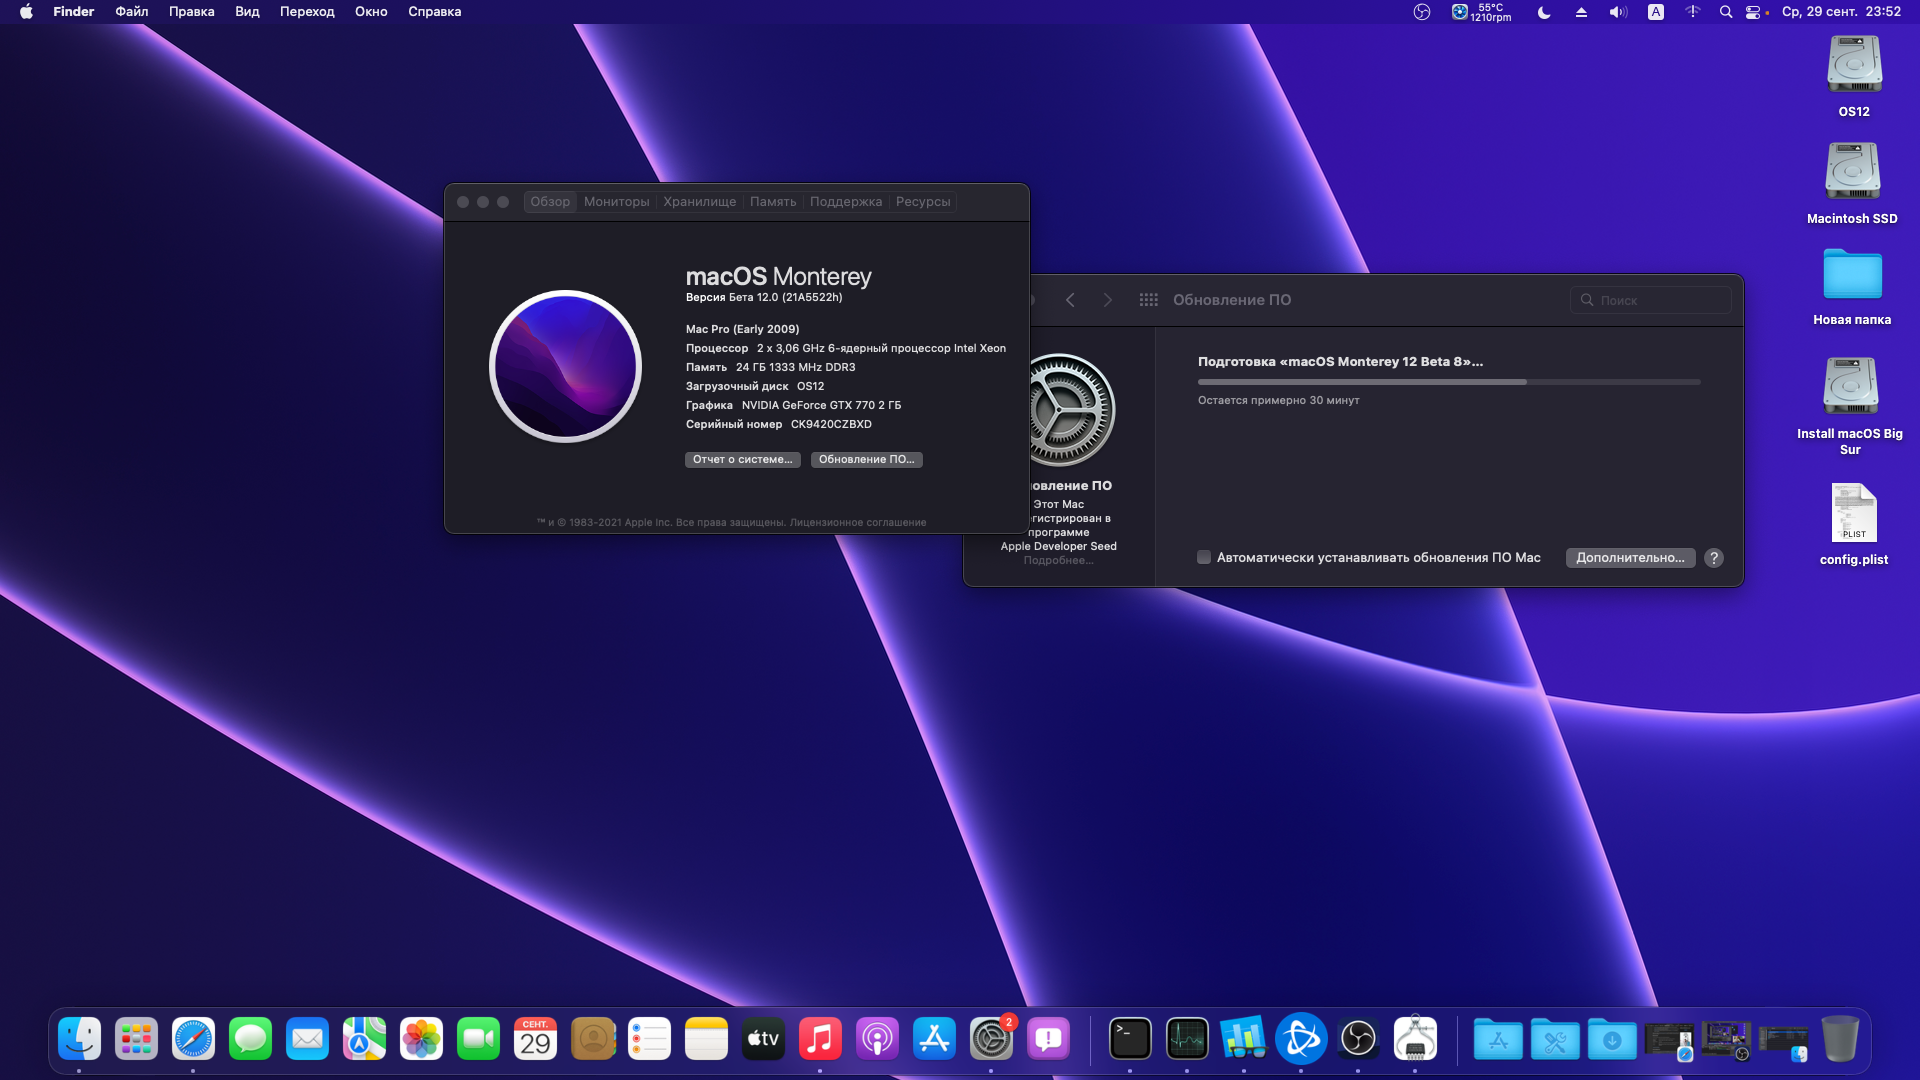Open Finder from the Dock

pyautogui.click(x=79, y=1039)
